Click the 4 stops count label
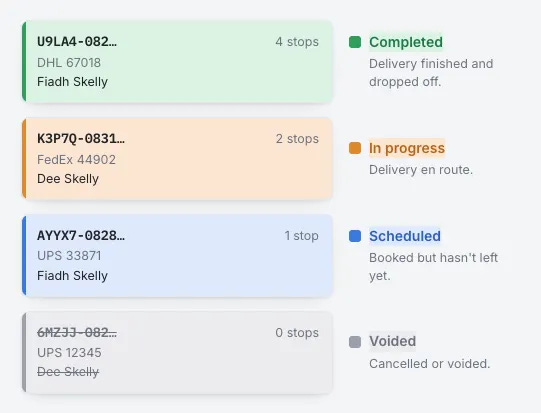The height and width of the screenshot is (413, 541). (297, 42)
